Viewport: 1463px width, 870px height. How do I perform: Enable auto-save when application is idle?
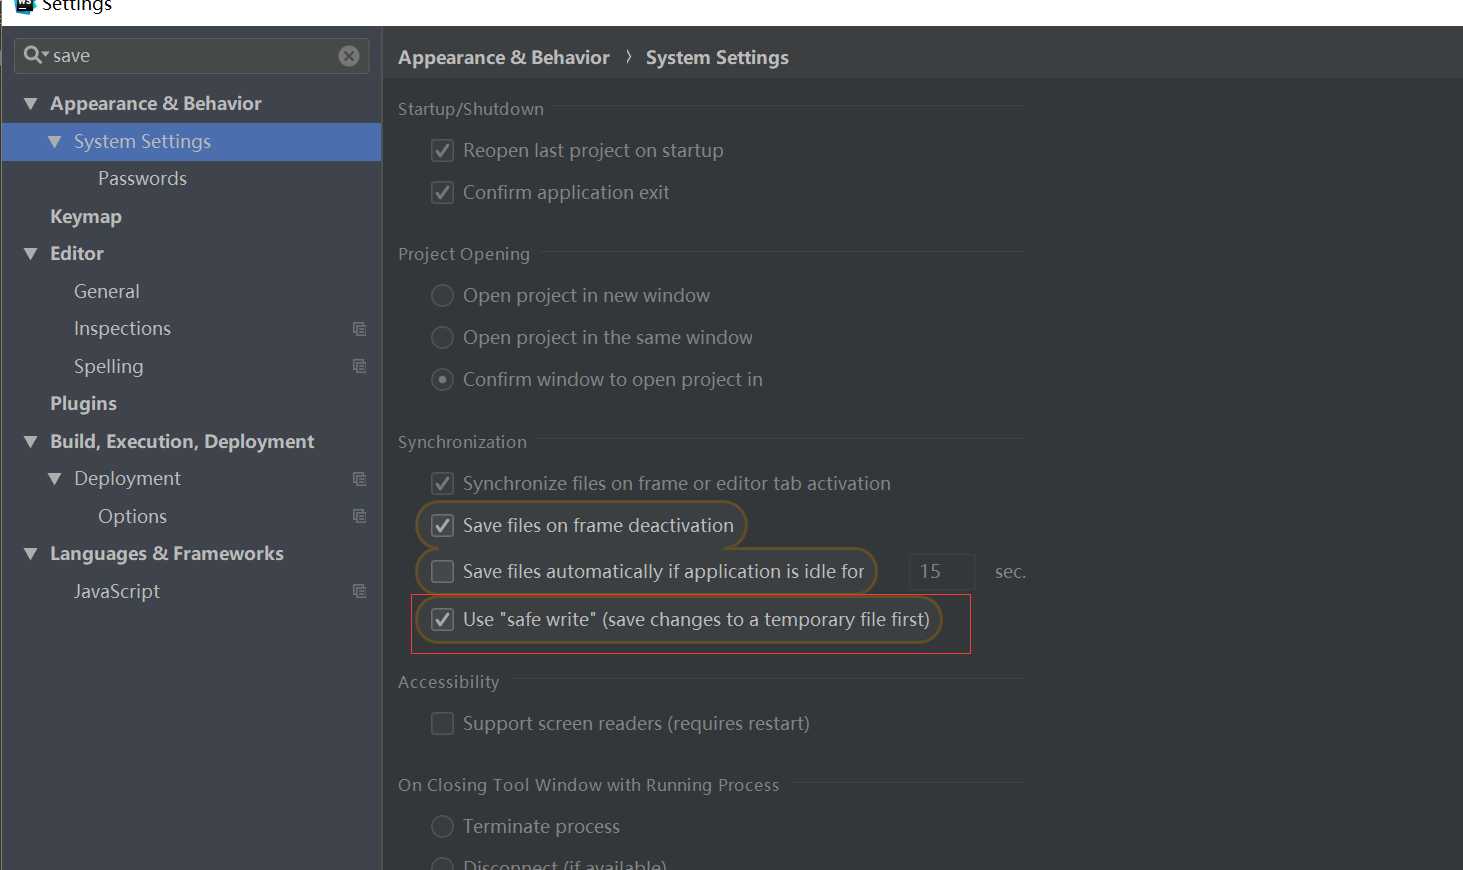click(x=442, y=572)
